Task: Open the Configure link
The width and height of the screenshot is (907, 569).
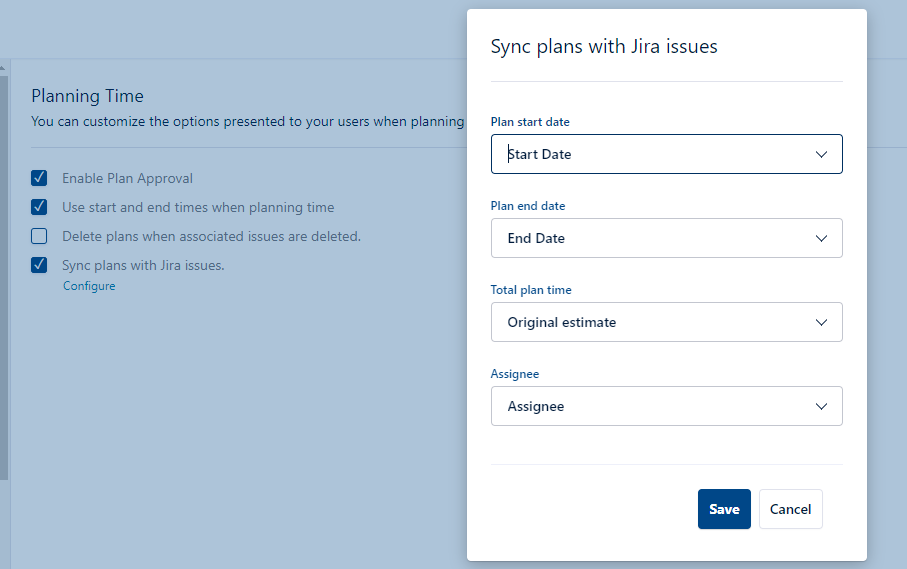Action: point(89,286)
